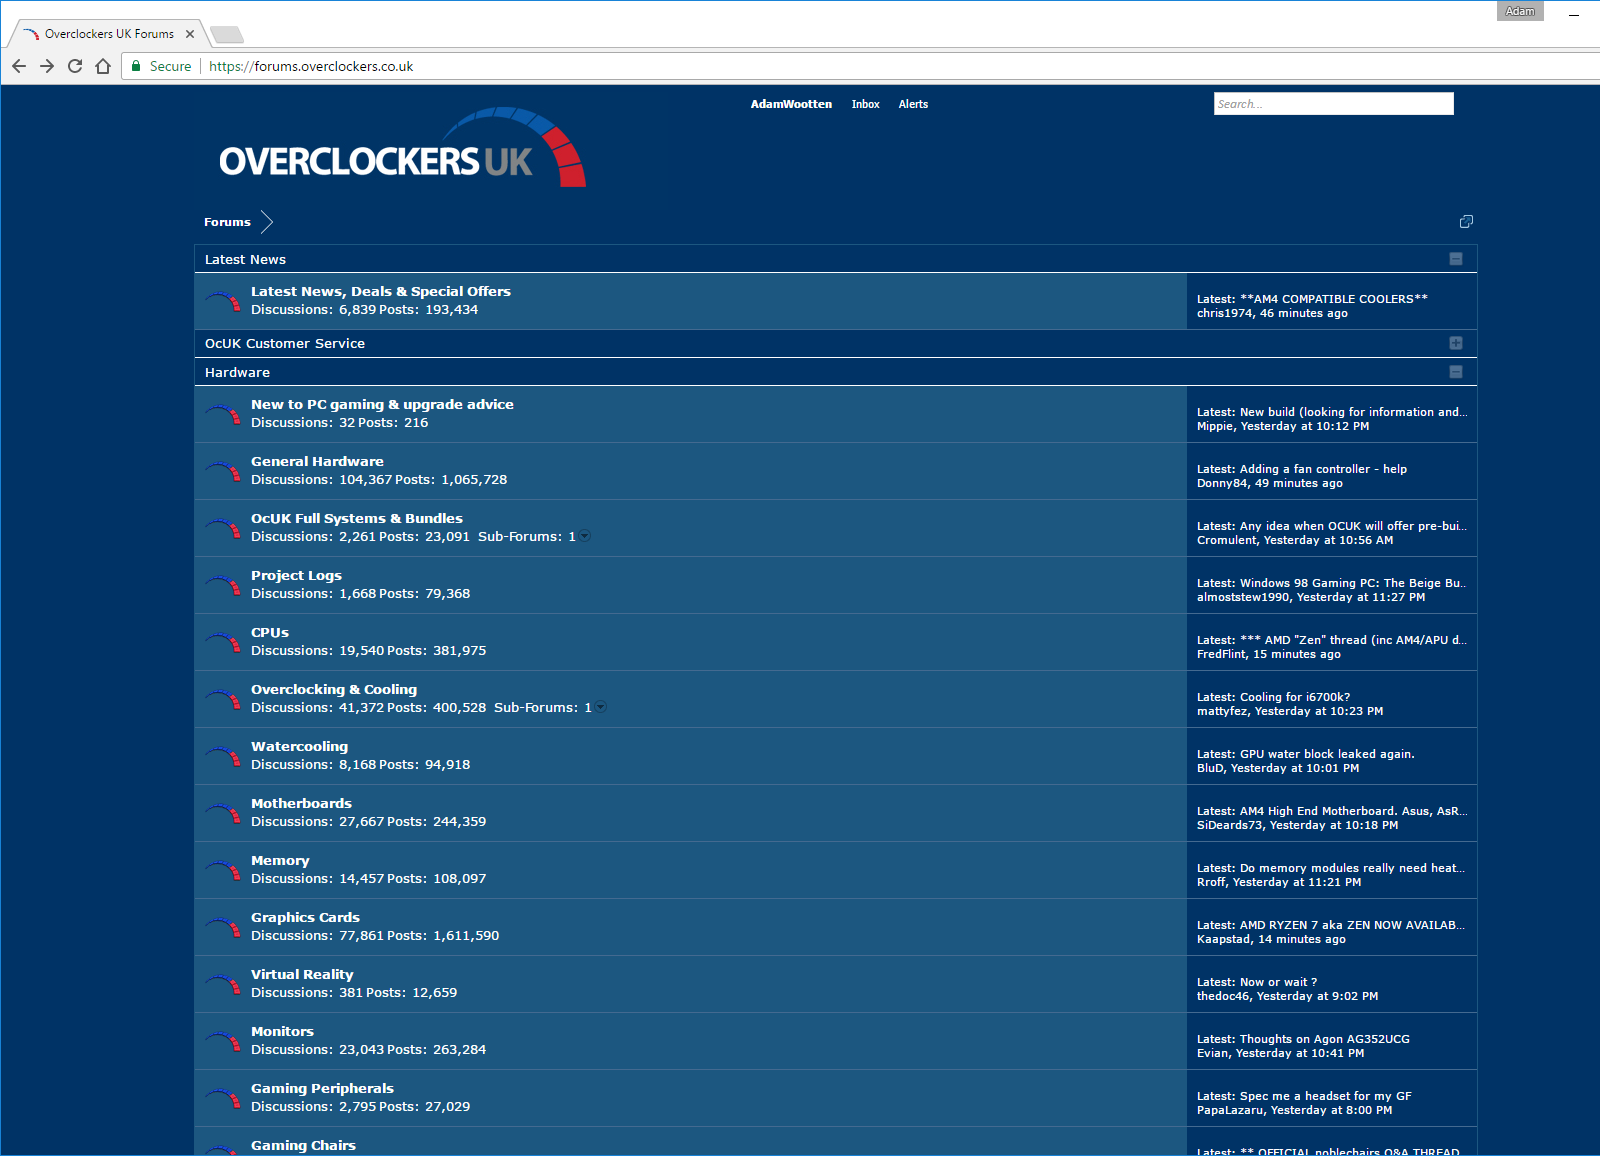Open the Inbox menu

click(865, 104)
